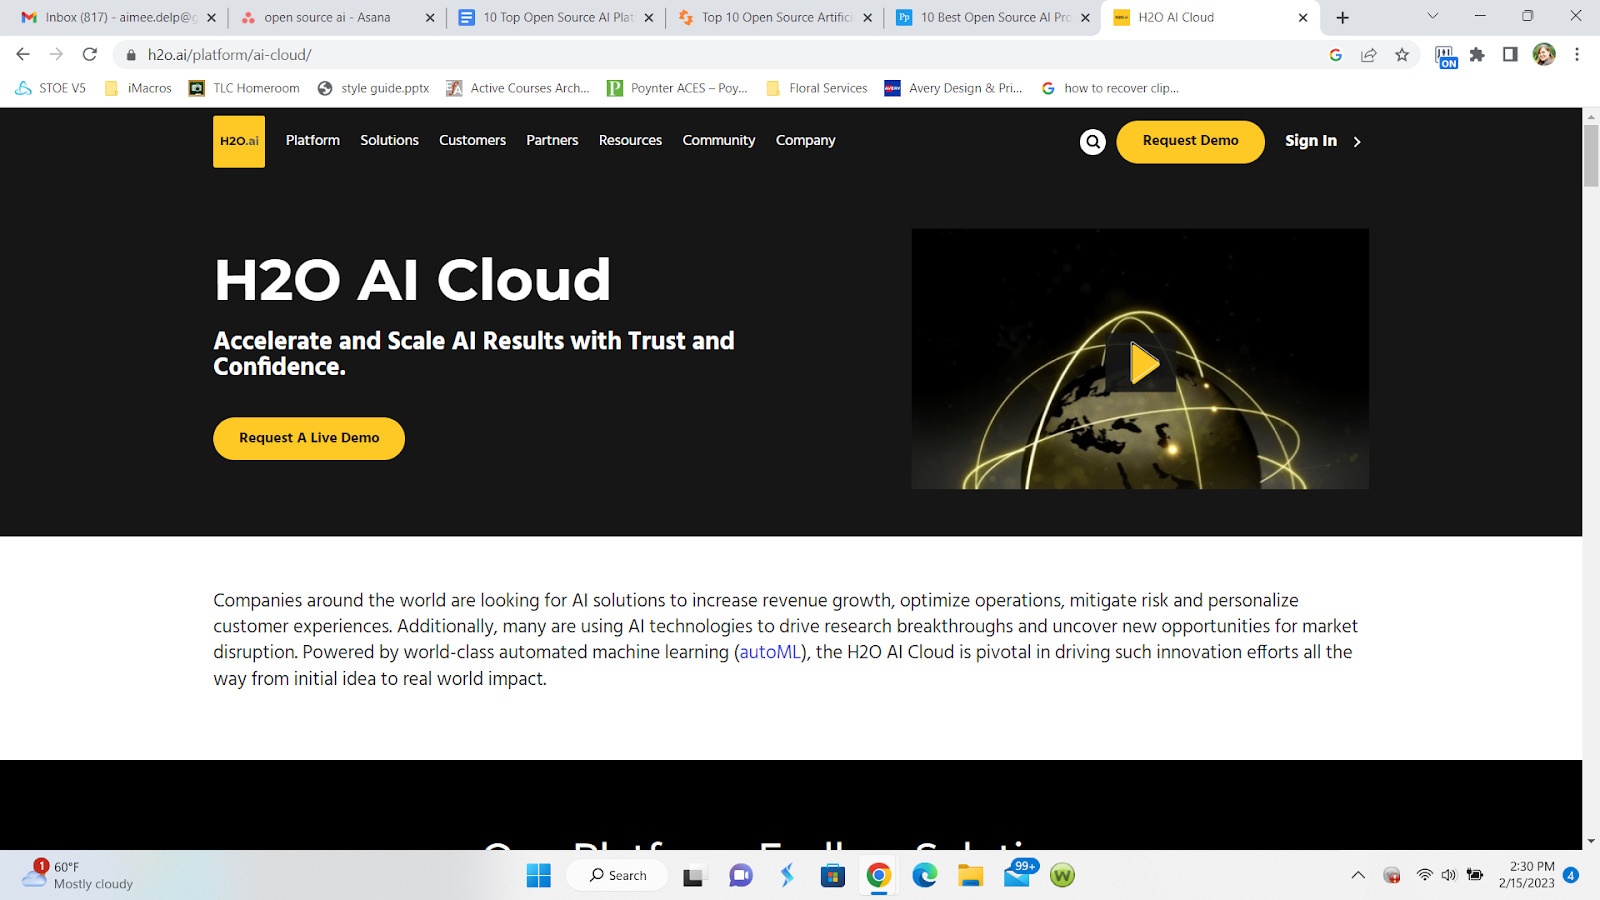Click the Wi-Fi icon in system tray
Viewport: 1600px width, 900px height.
click(1422, 874)
